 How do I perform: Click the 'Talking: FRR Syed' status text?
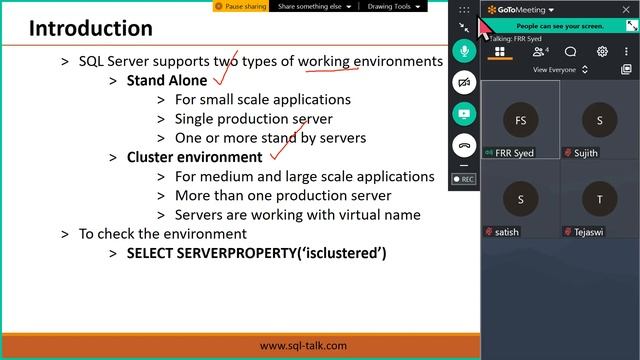[515, 39]
